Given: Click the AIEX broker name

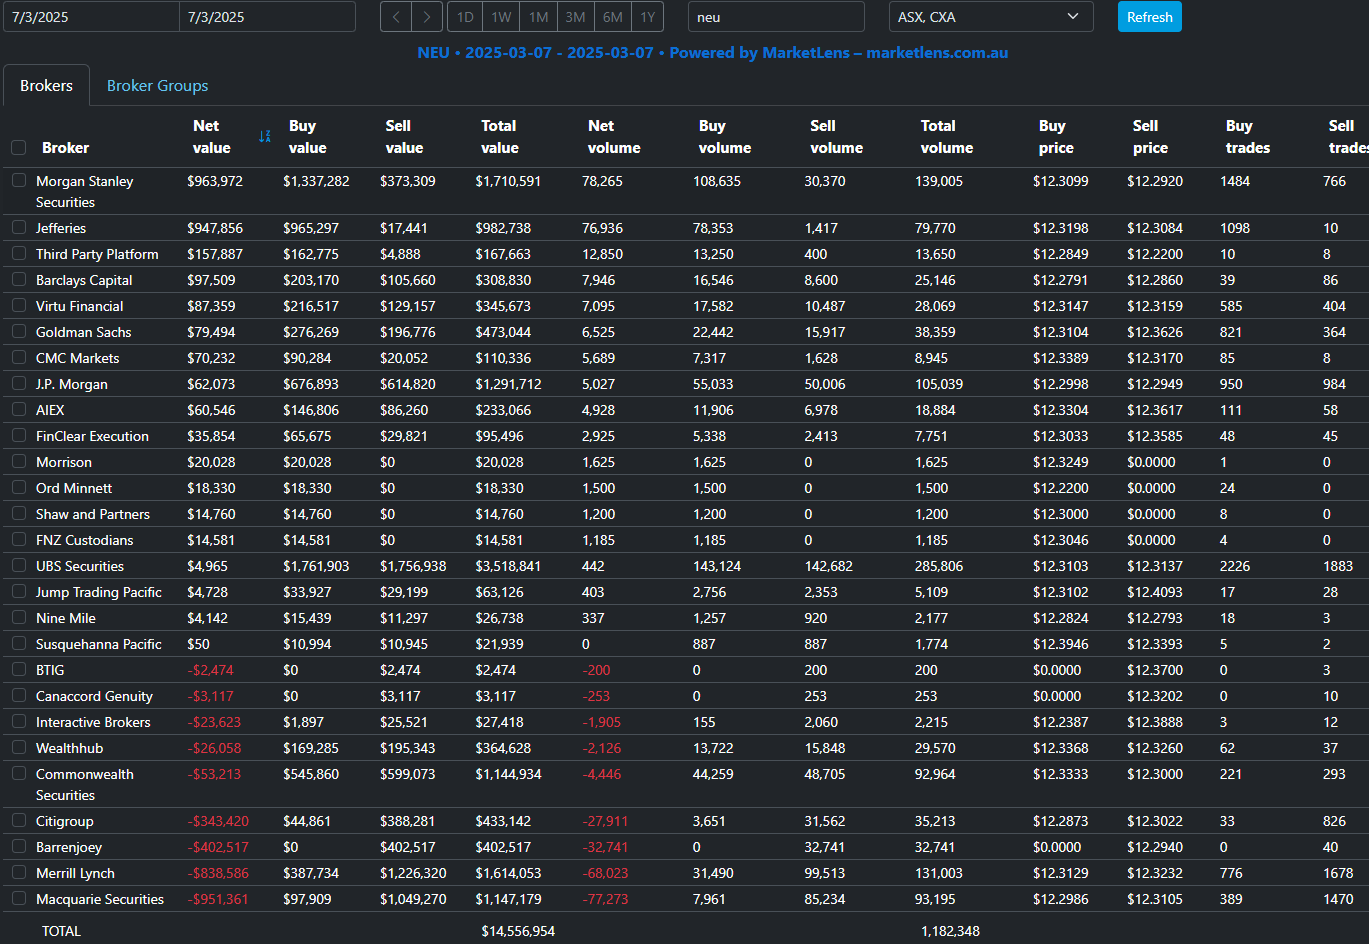Looking at the screenshot, I should point(50,410).
